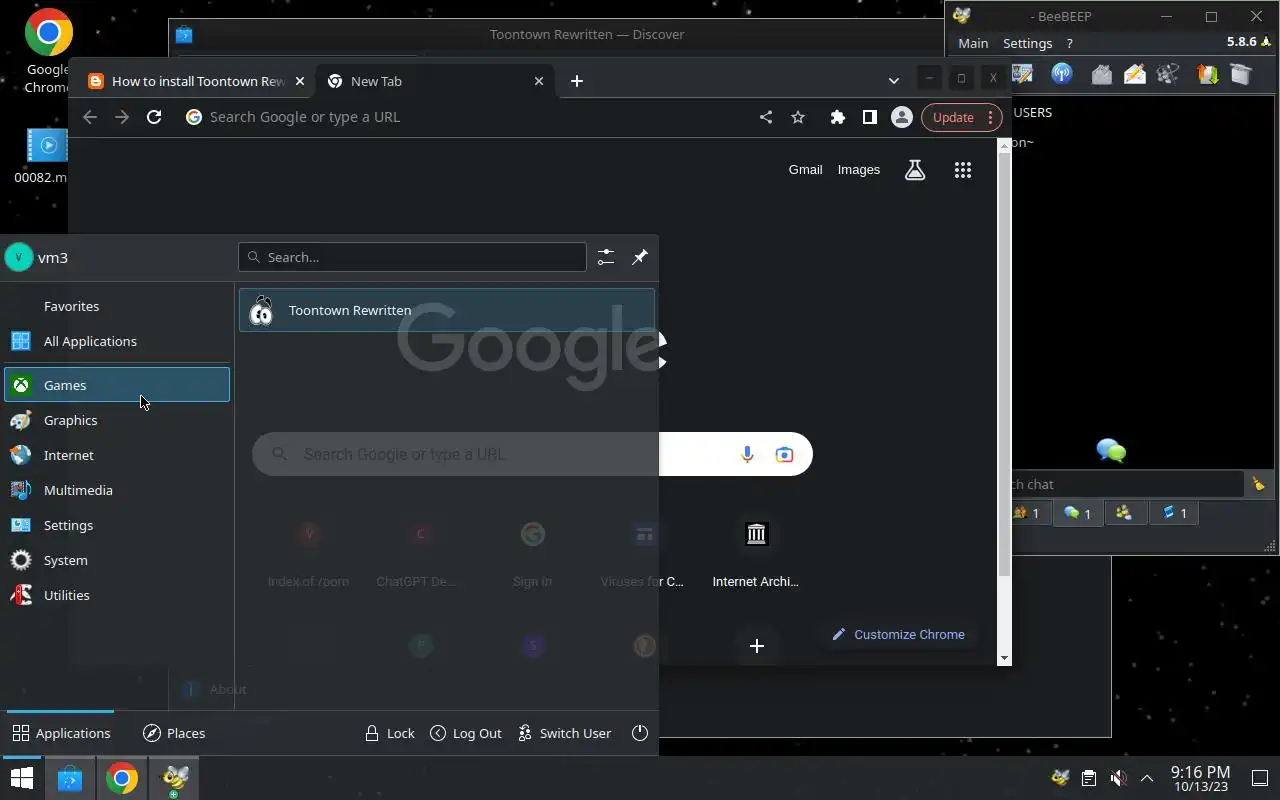Click Customize Chrome button

[898, 634]
